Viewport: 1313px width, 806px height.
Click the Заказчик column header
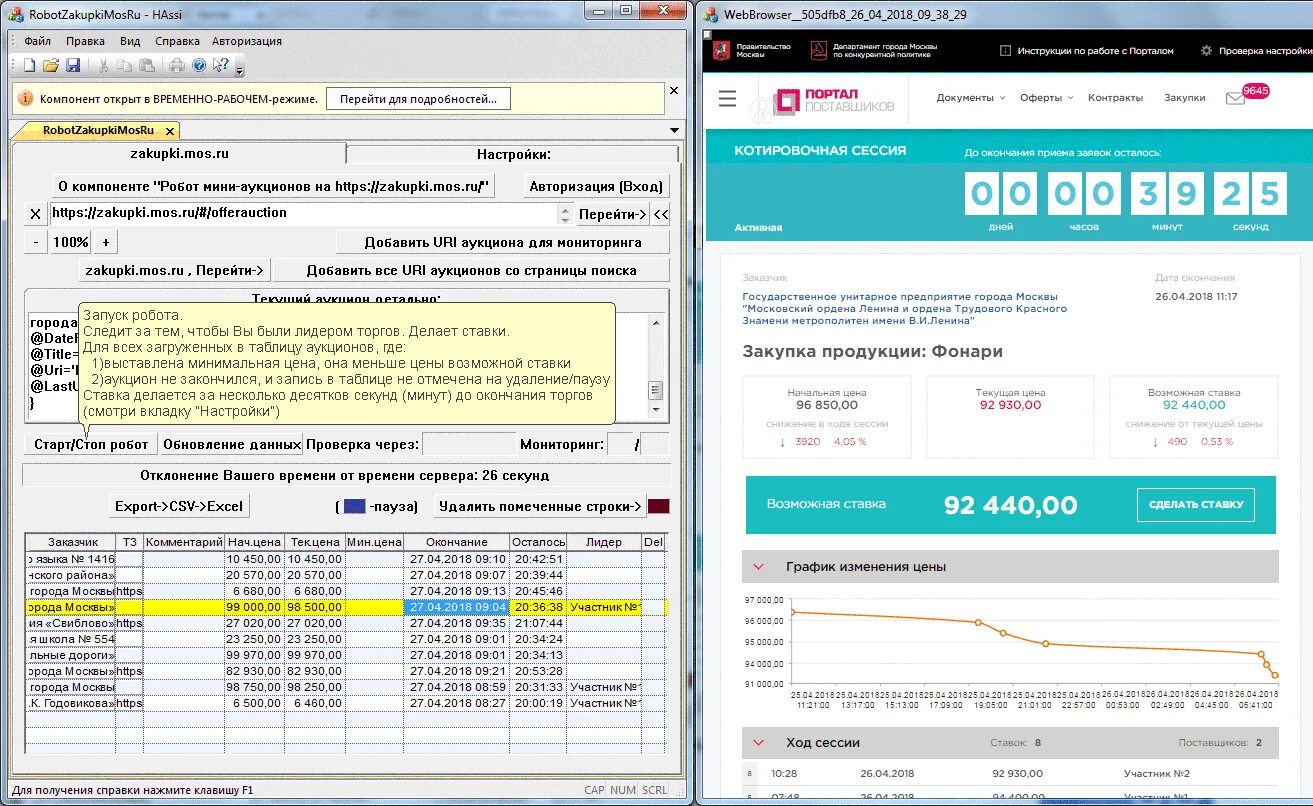(71, 542)
